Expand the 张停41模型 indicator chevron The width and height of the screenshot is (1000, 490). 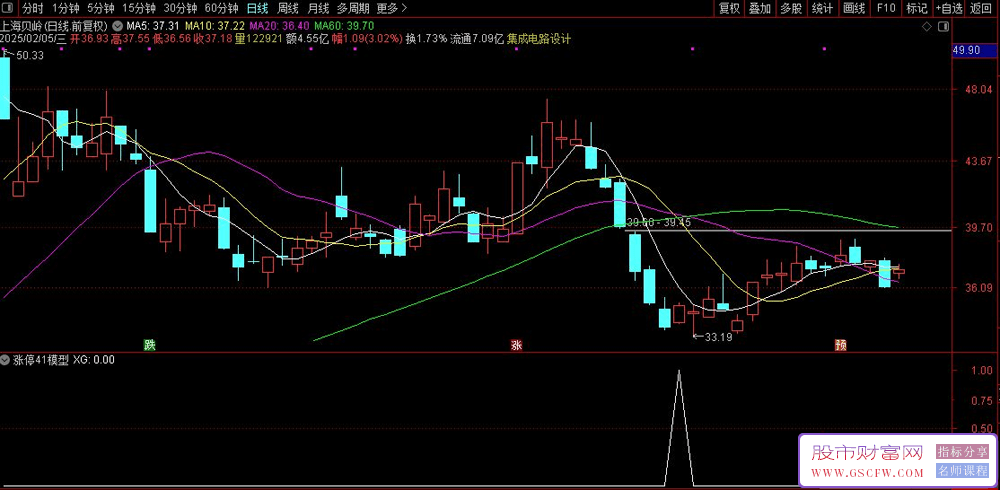[x=6, y=359]
